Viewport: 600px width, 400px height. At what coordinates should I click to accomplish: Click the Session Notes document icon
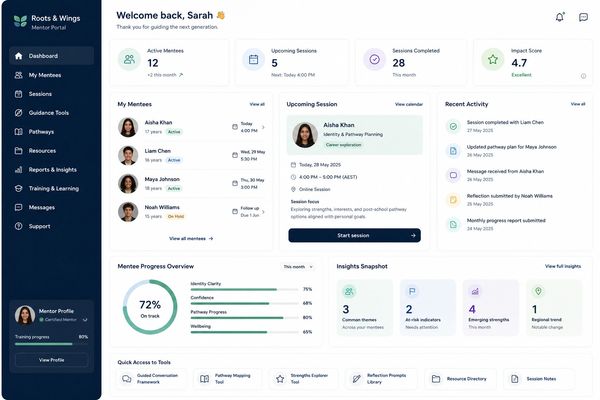coord(515,379)
